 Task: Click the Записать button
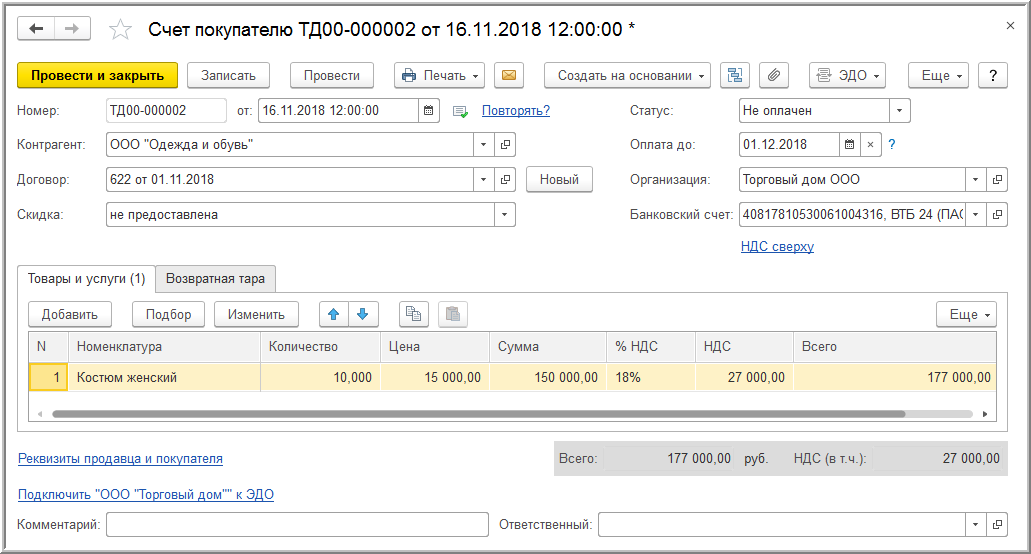point(228,76)
